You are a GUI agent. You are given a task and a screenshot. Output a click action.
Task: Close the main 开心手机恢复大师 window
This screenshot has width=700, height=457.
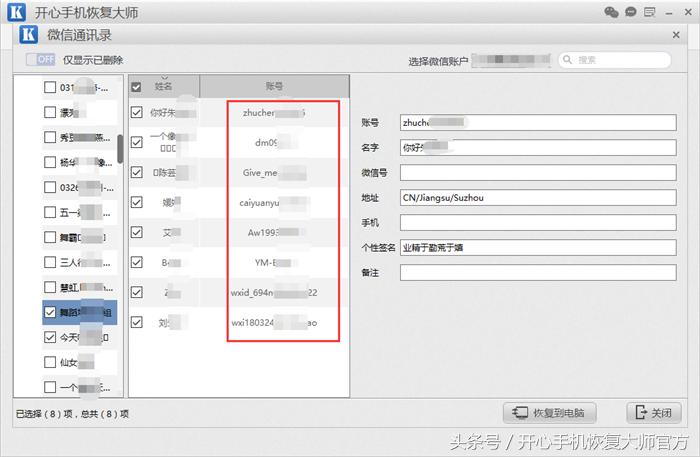tap(688, 12)
